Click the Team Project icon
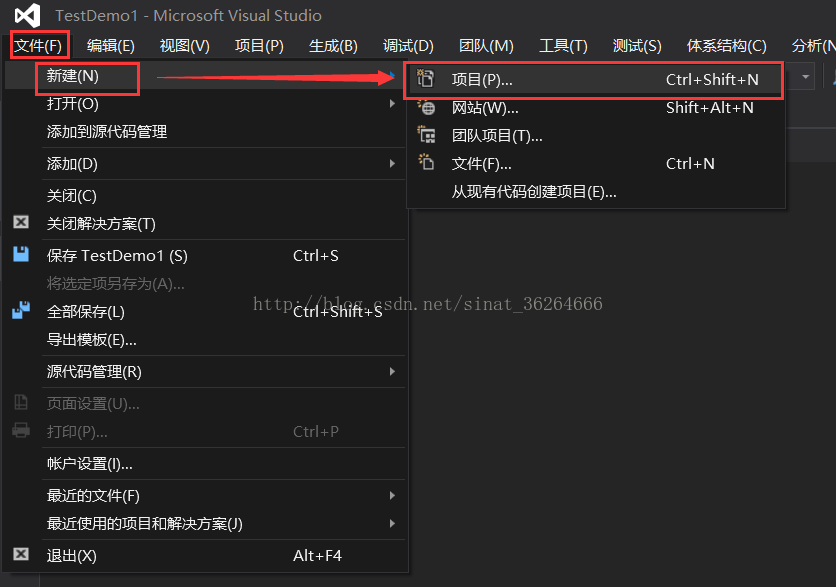The width and height of the screenshot is (836, 587). point(426,135)
